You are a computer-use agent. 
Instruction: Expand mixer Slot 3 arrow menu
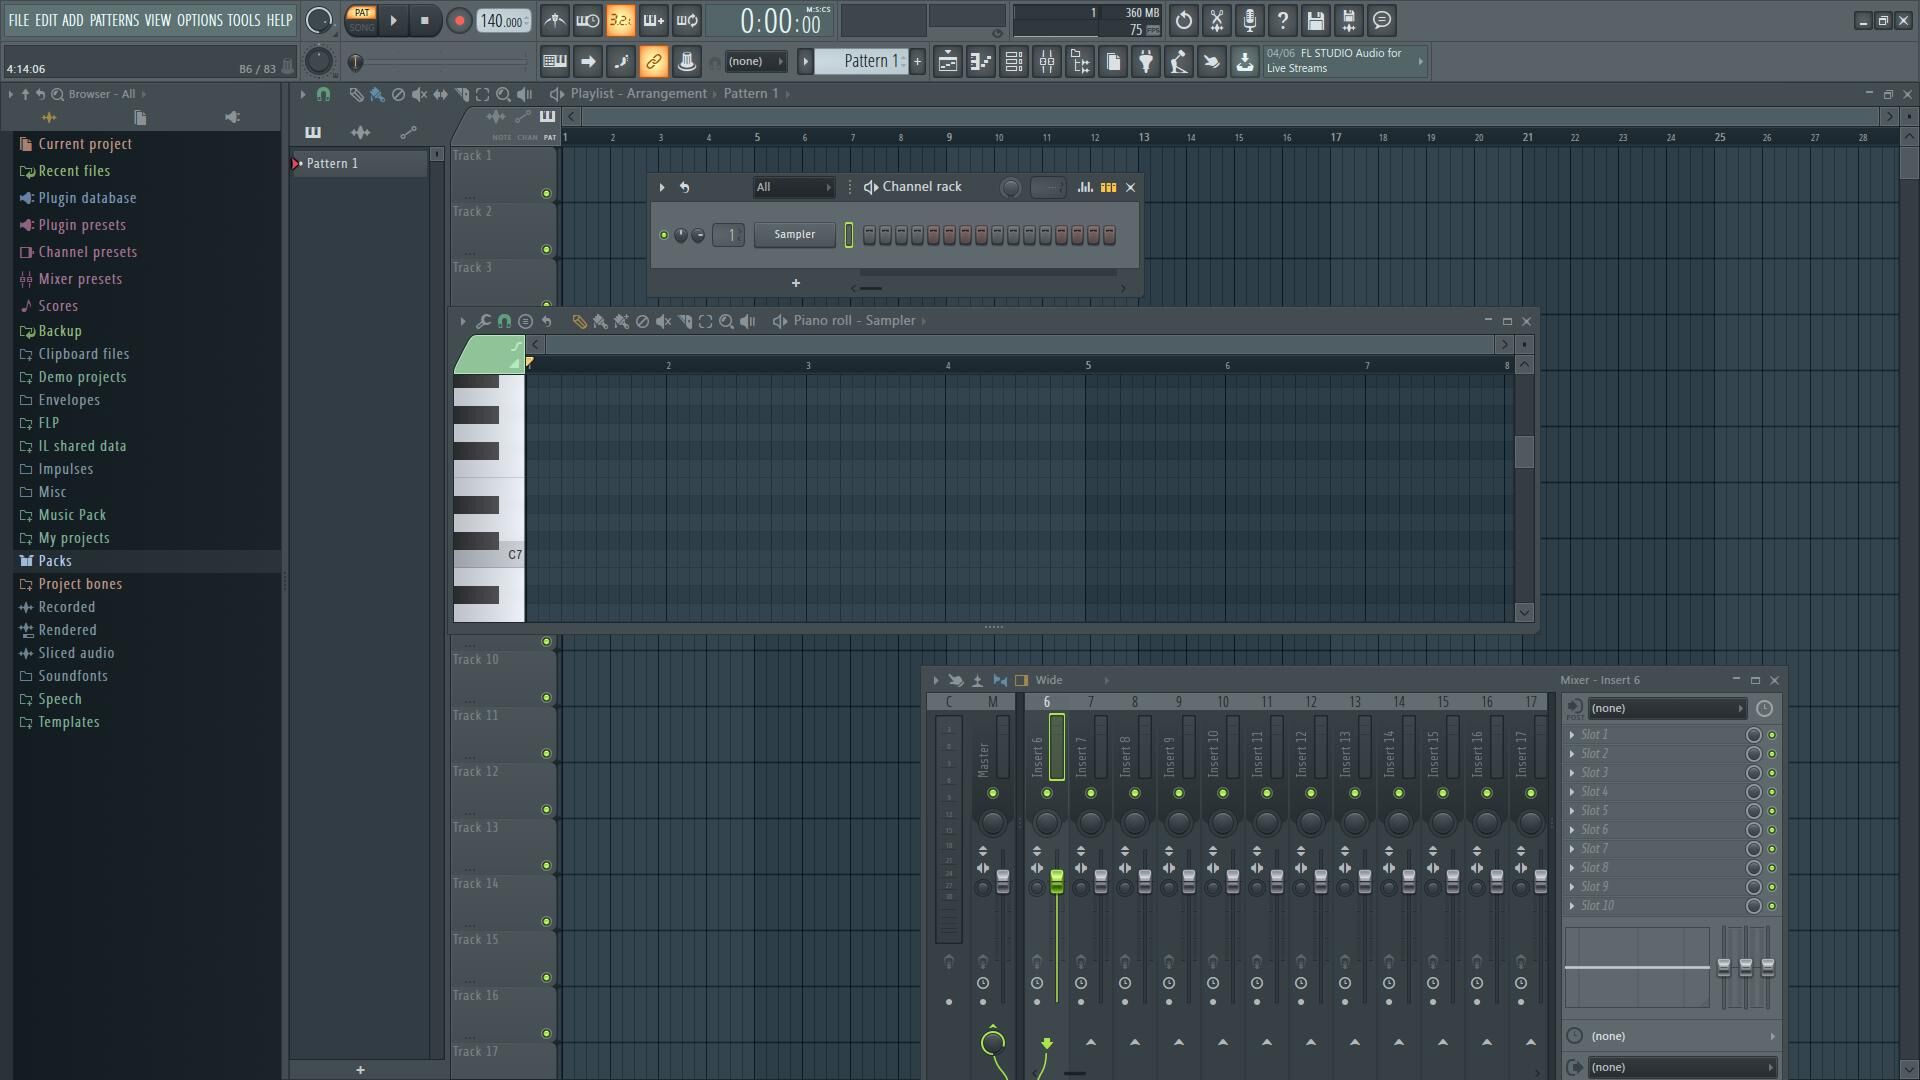click(1572, 773)
